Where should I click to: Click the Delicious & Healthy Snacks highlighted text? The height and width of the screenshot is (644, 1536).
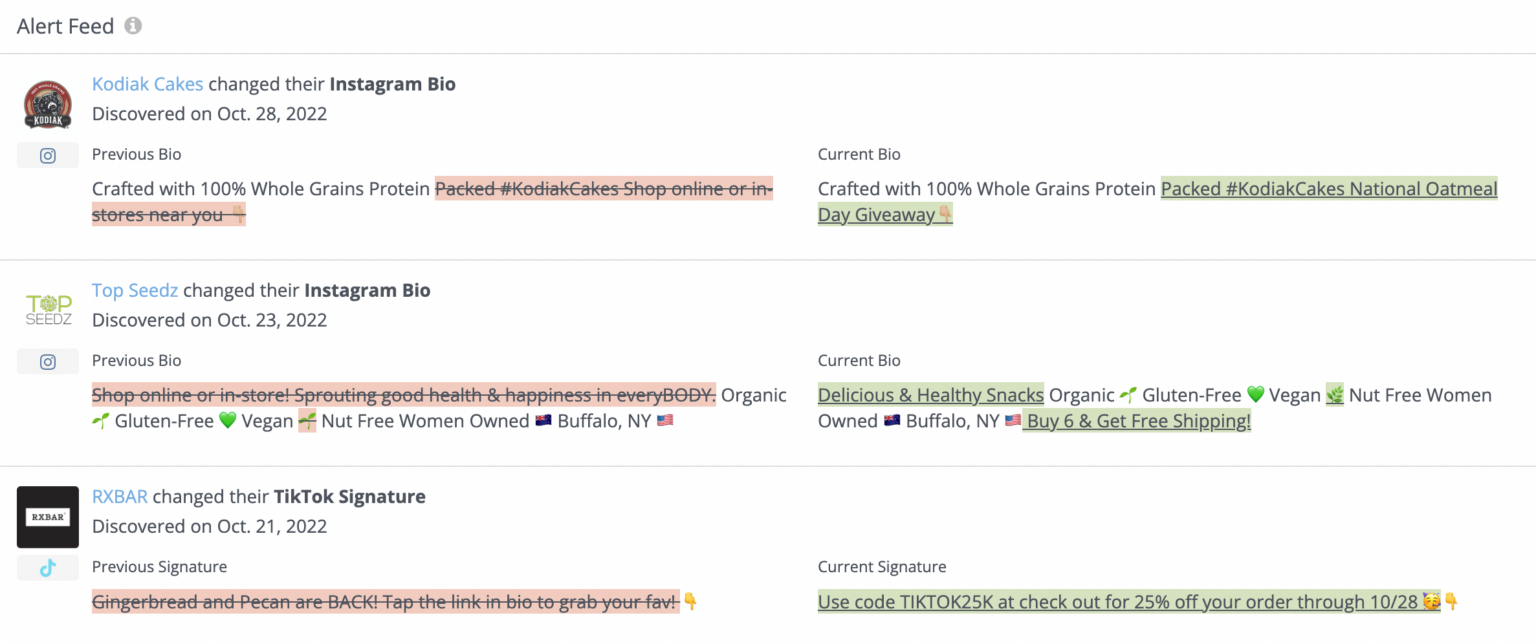[930, 395]
